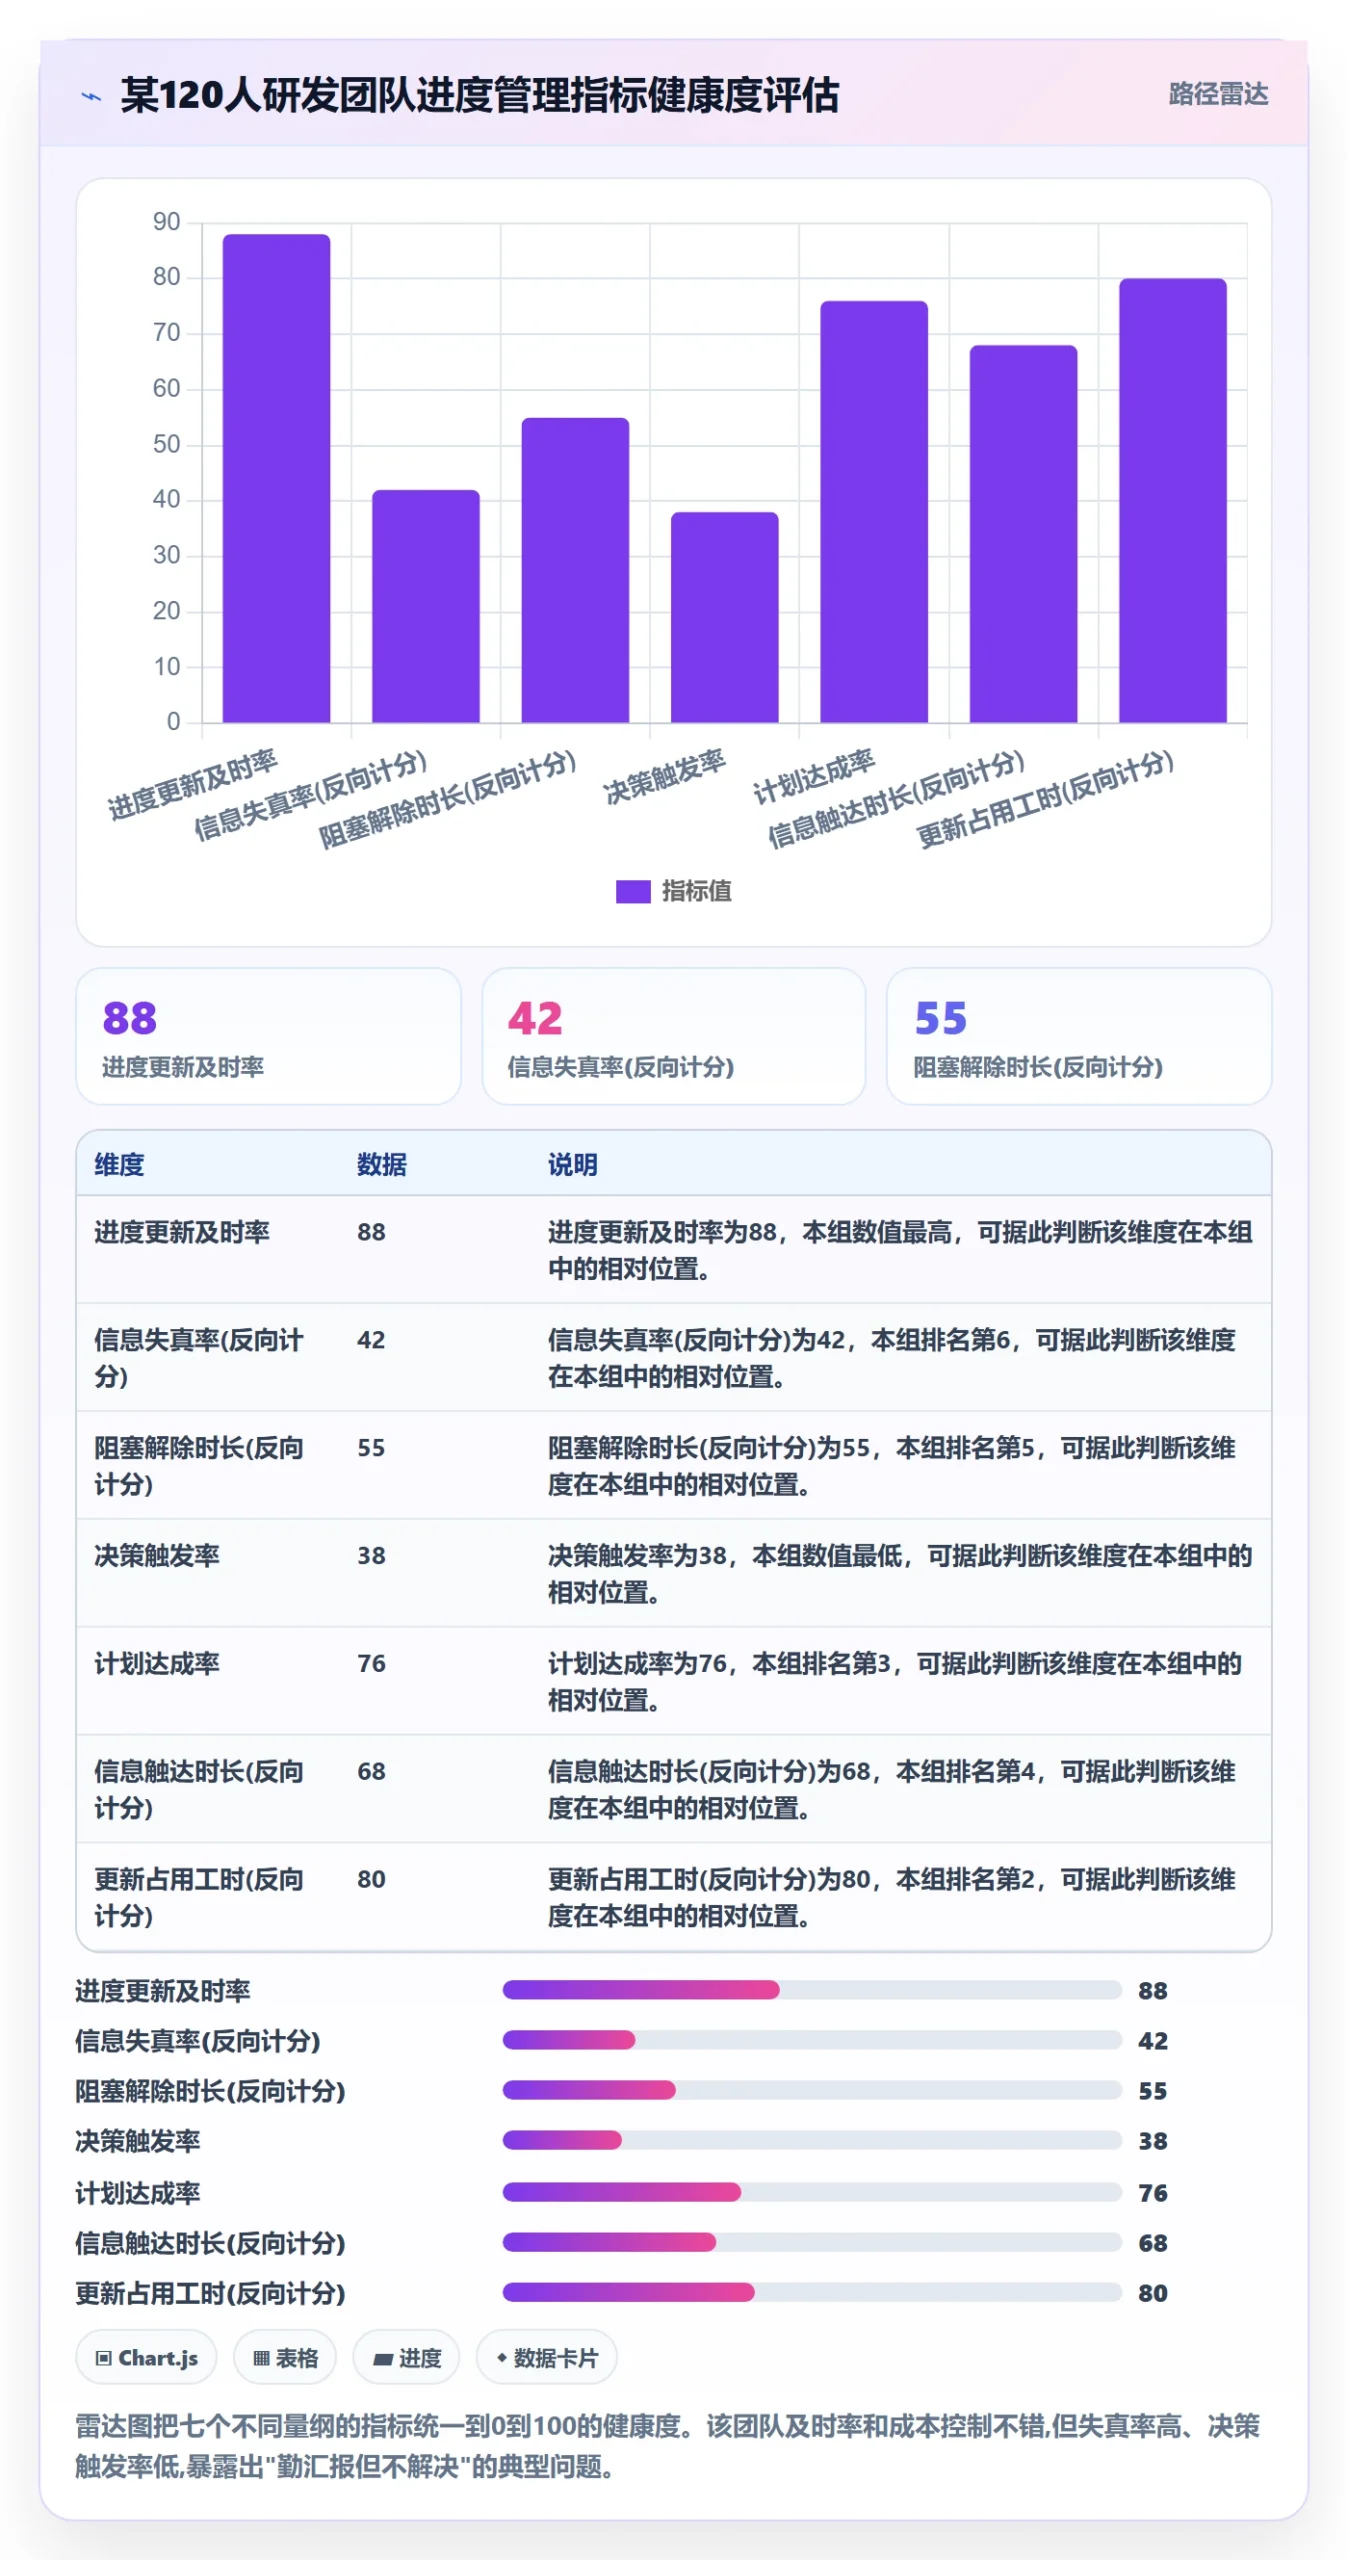Screen dimensions: 1348x2560
Task: Click the 维度 table column header
Action: [119, 1164]
